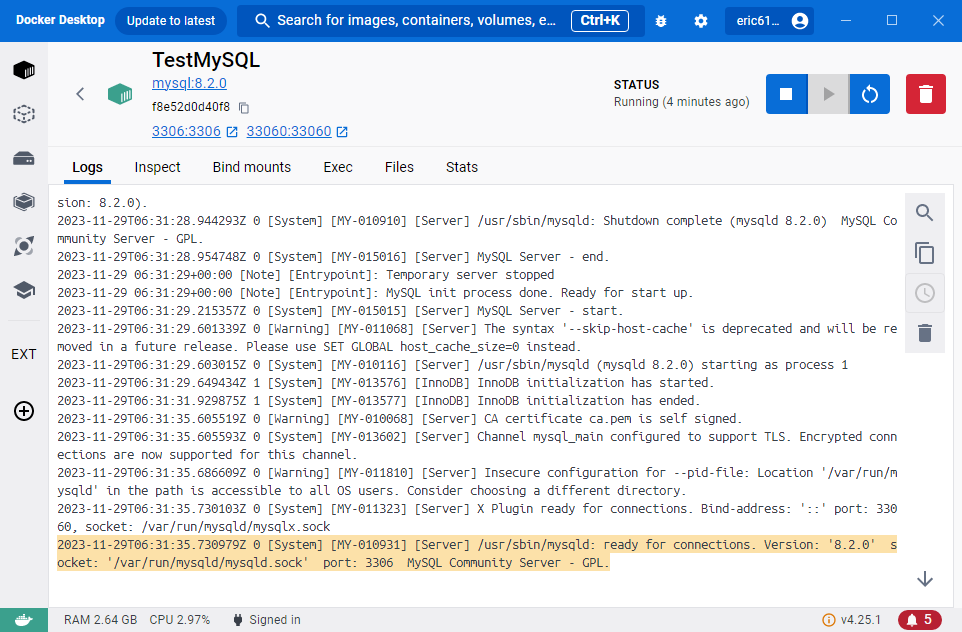Click Running (4 minutes ago) status text

[x=682, y=102]
